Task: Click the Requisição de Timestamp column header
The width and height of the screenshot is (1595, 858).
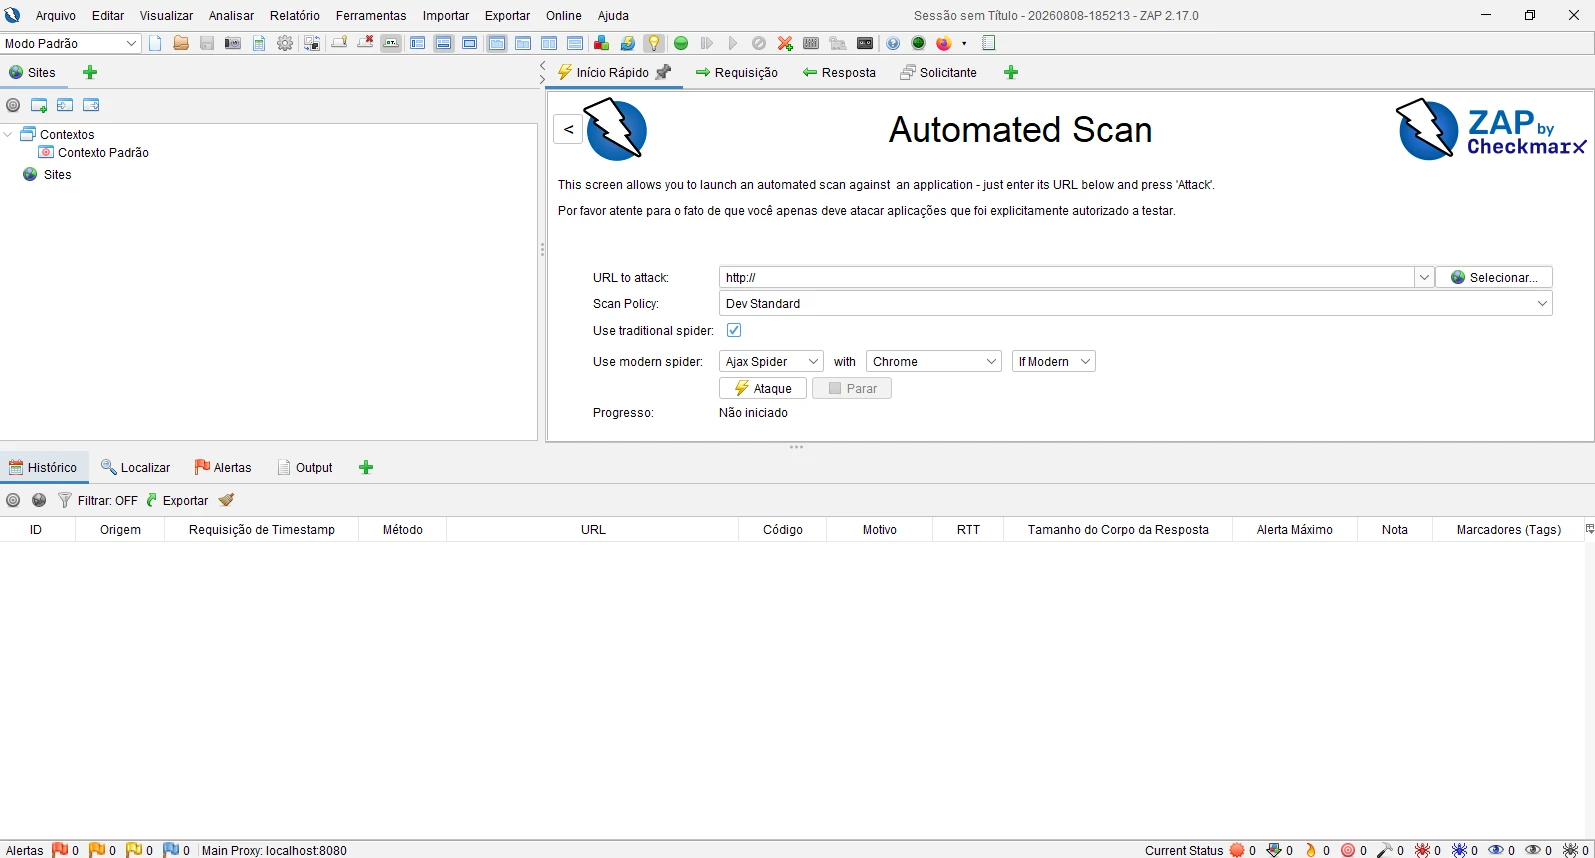Action: [x=262, y=530]
